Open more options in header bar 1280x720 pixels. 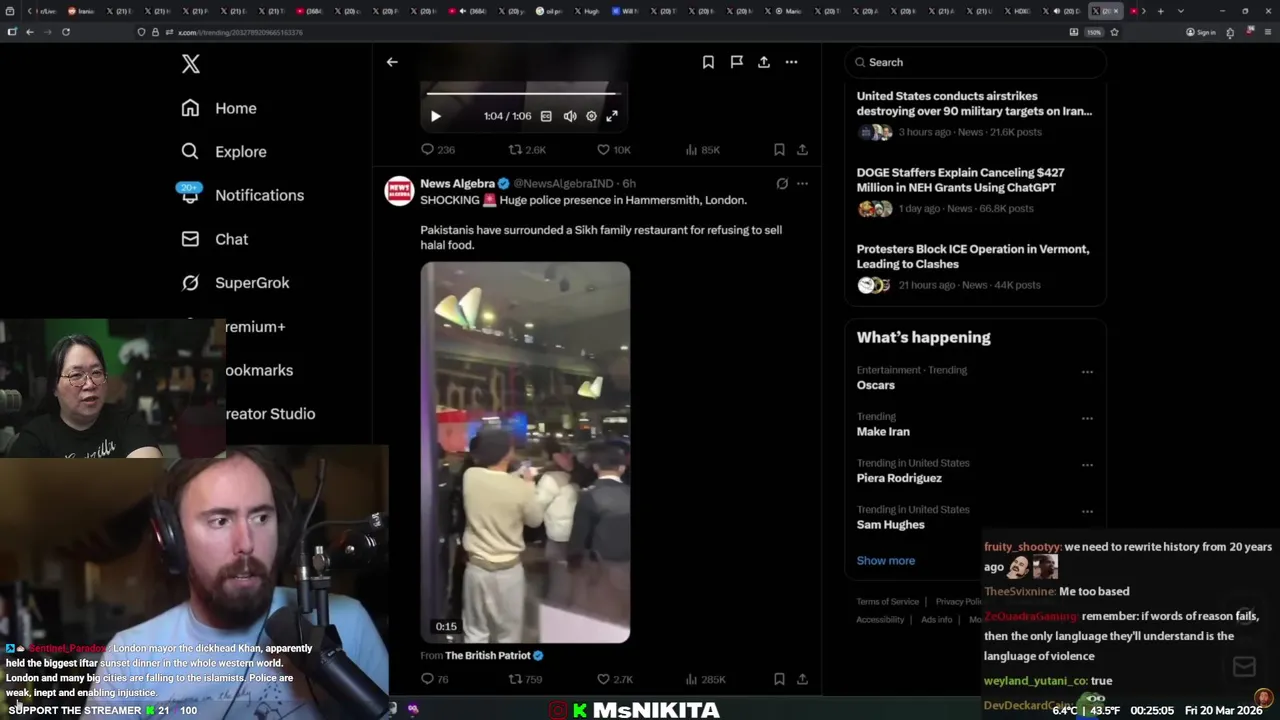coord(791,62)
